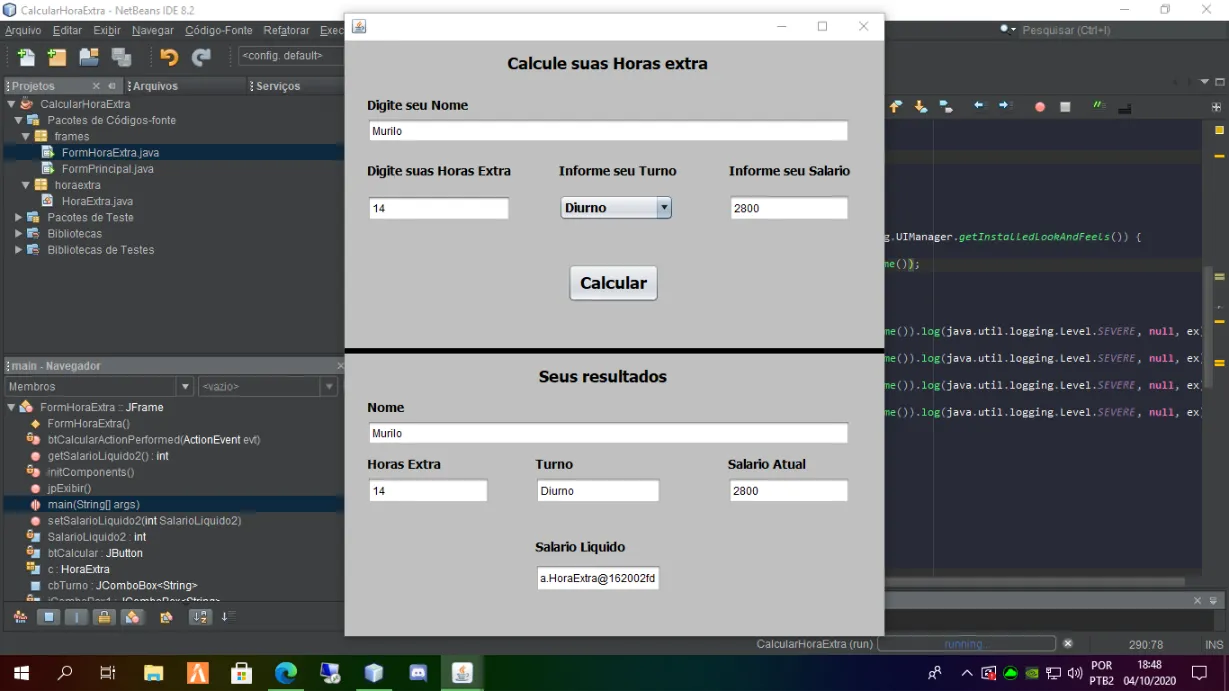Click the green comment lines icon
The image size is (1229, 691).
1099,106
